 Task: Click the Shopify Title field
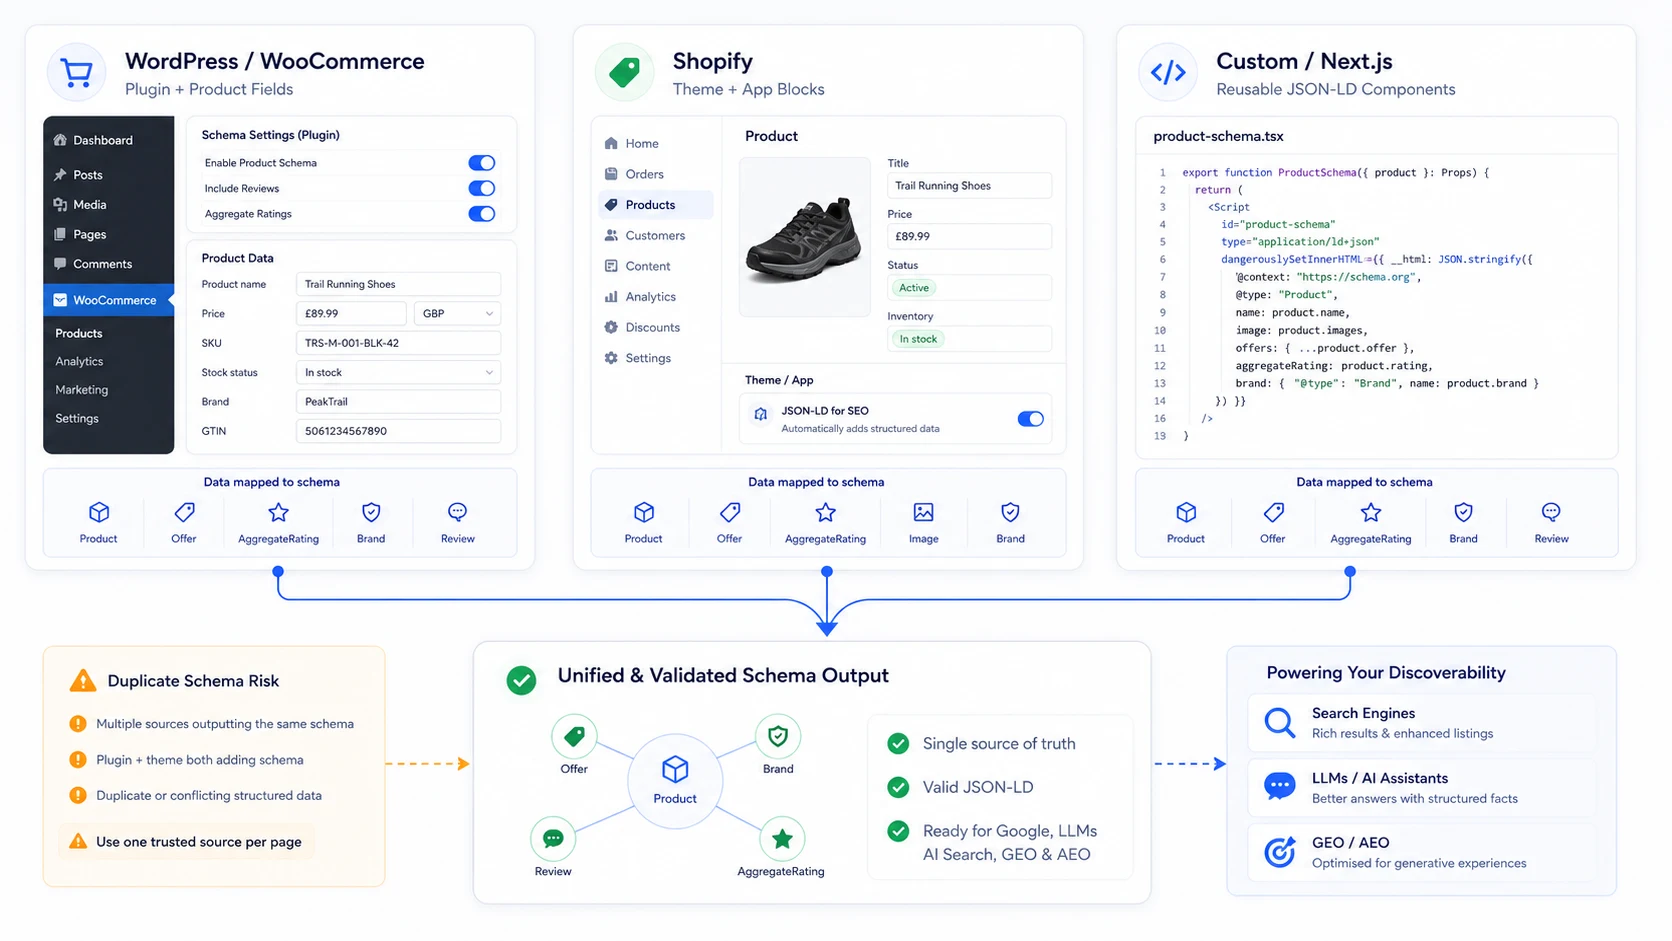pyautogui.click(x=969, y=185)
